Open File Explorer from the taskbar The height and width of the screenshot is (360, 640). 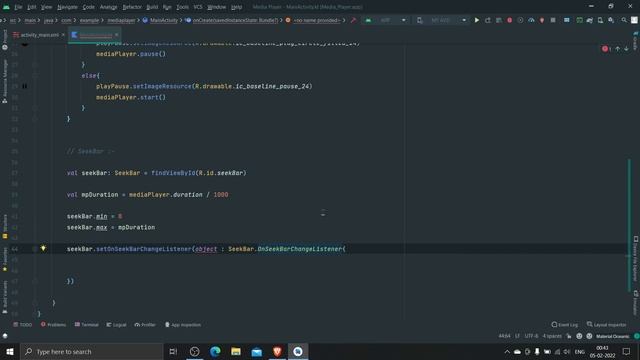pyautogui.click(x=236, y=351)
